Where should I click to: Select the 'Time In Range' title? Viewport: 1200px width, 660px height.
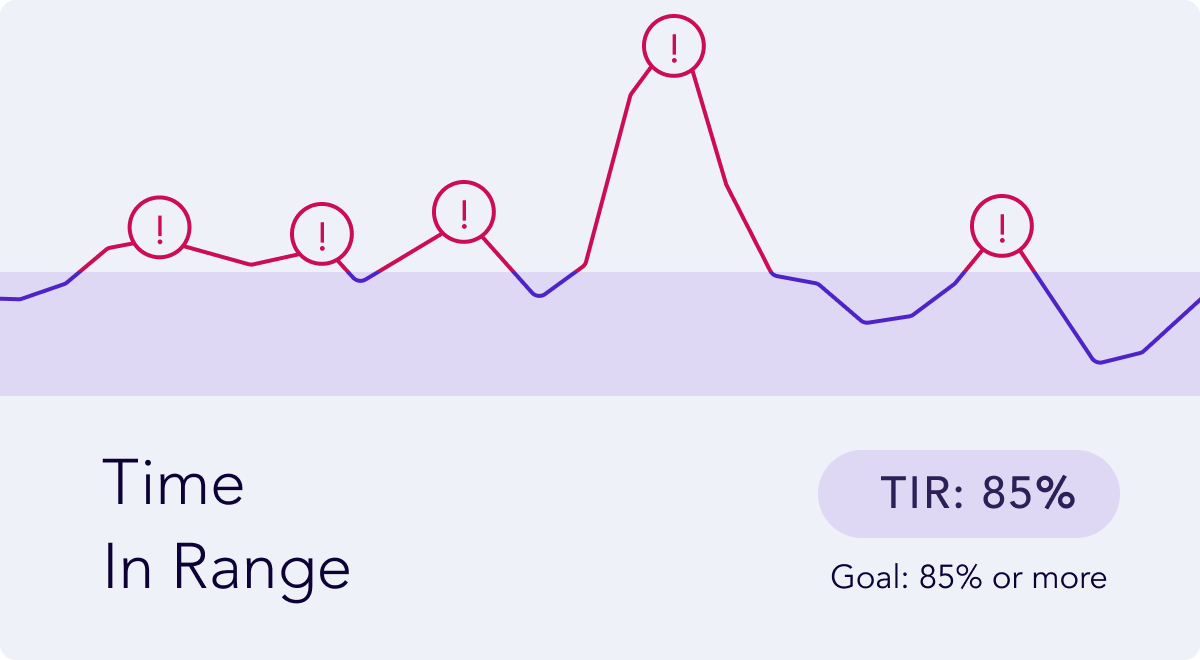click(227, 526)
